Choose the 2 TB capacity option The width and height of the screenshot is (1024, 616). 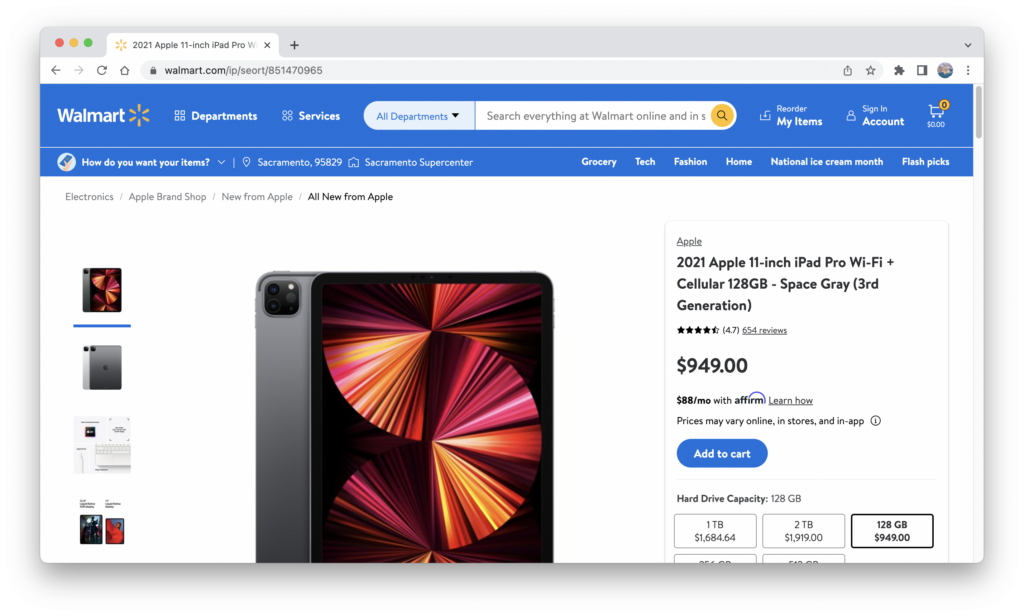pos(803,531)
